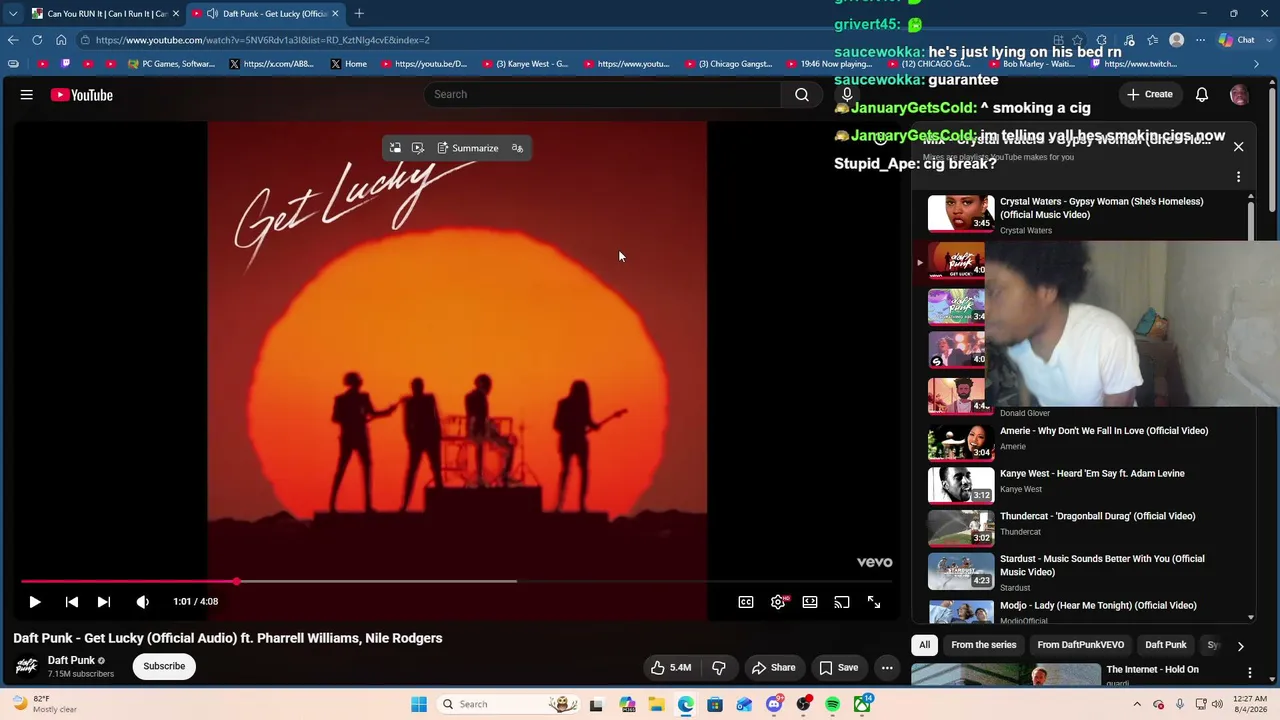Screen dimensions: 1280x720
Task: Open options for The Internet - Hold On
Action: point(1250,673)
